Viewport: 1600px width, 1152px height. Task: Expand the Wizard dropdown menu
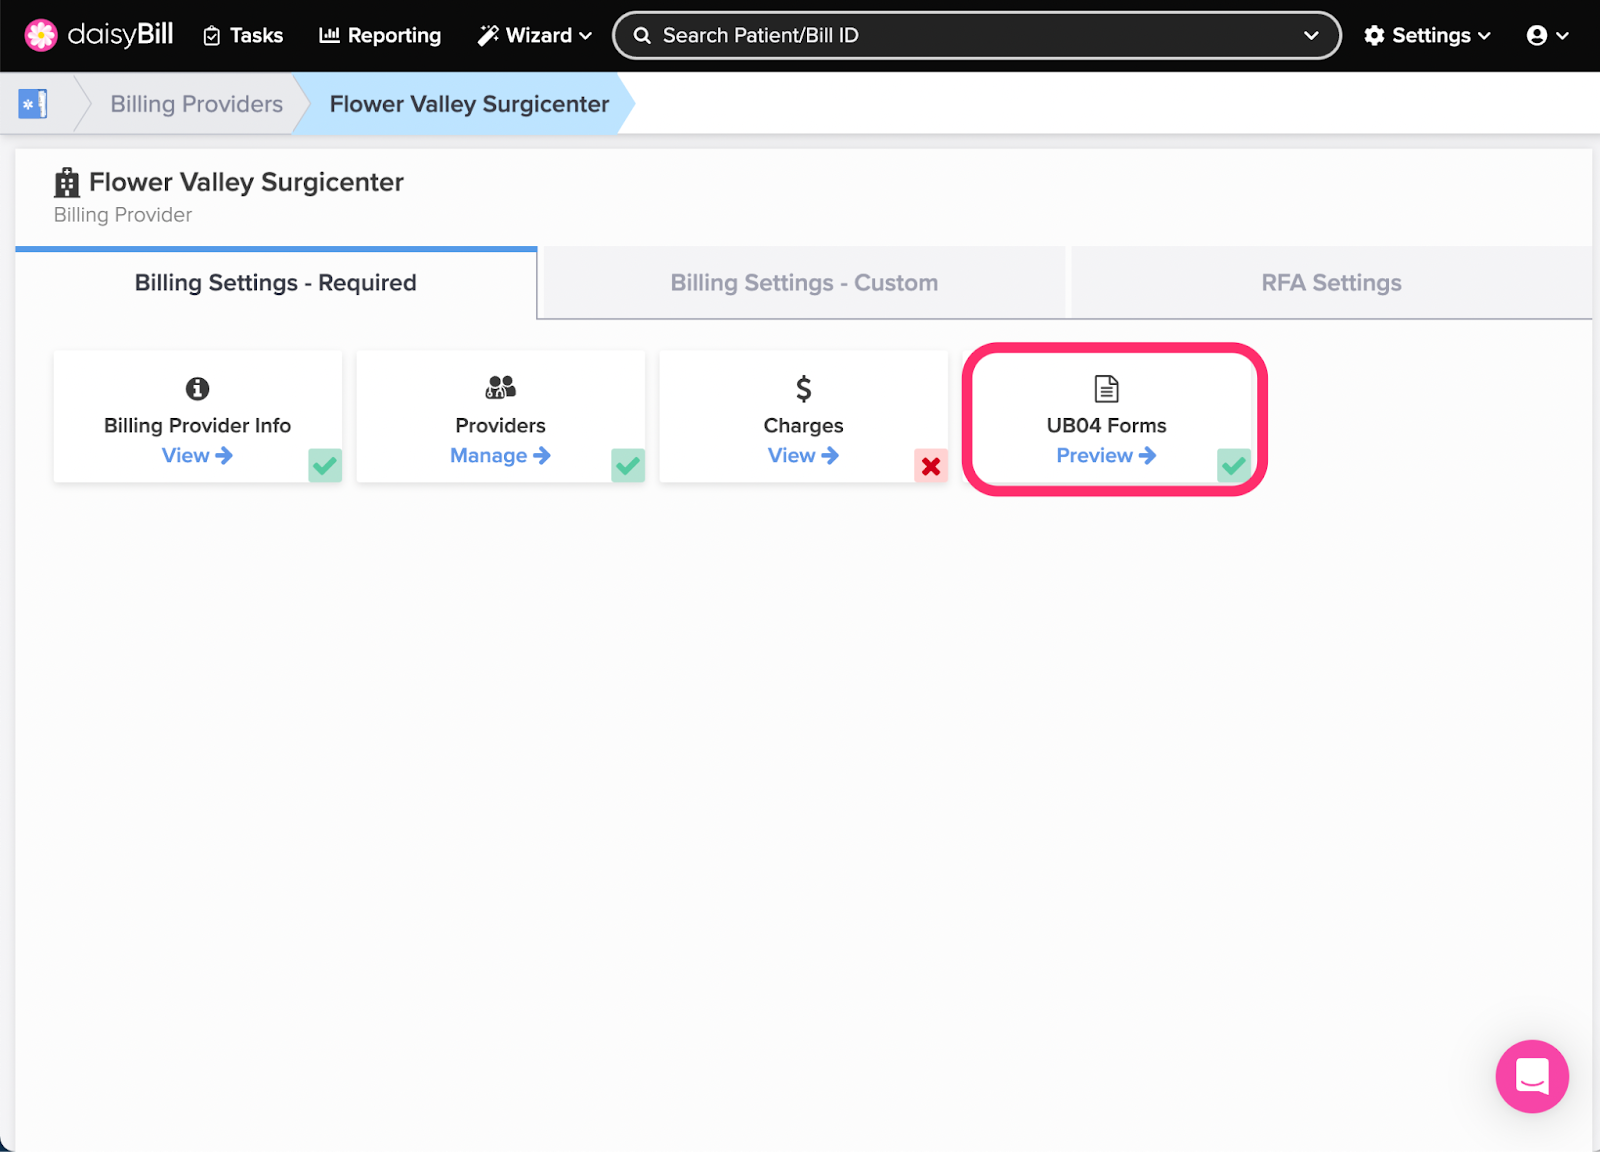point(534,35)
